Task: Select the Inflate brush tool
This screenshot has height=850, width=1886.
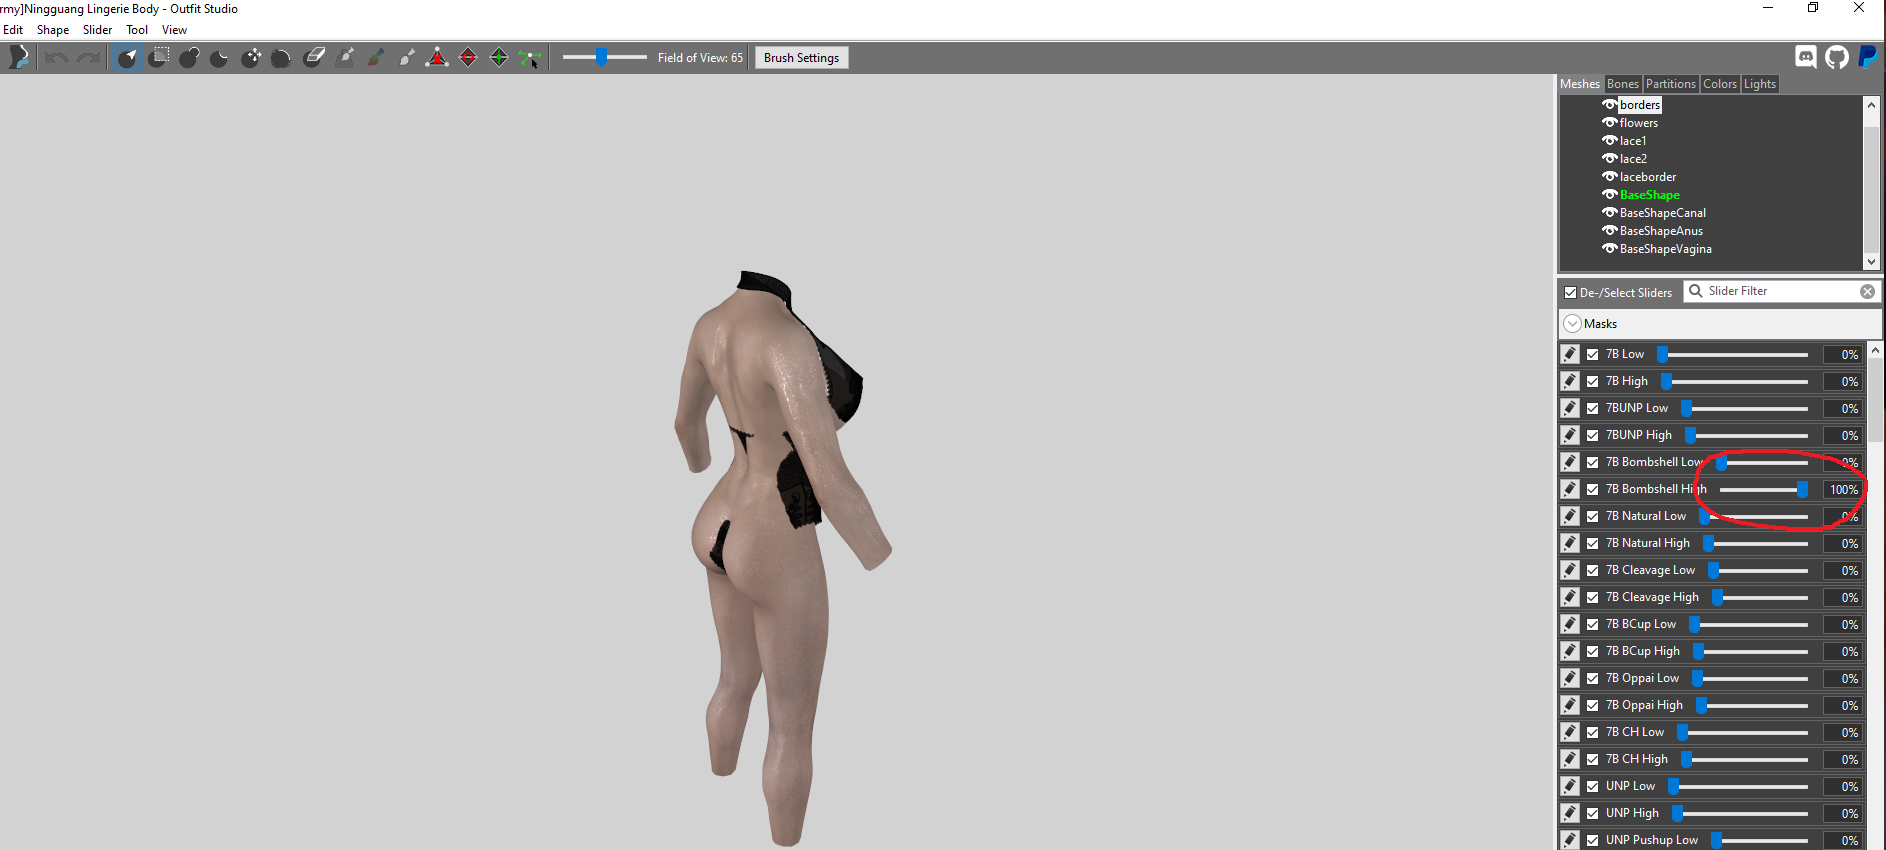Action: click(189, 58)
